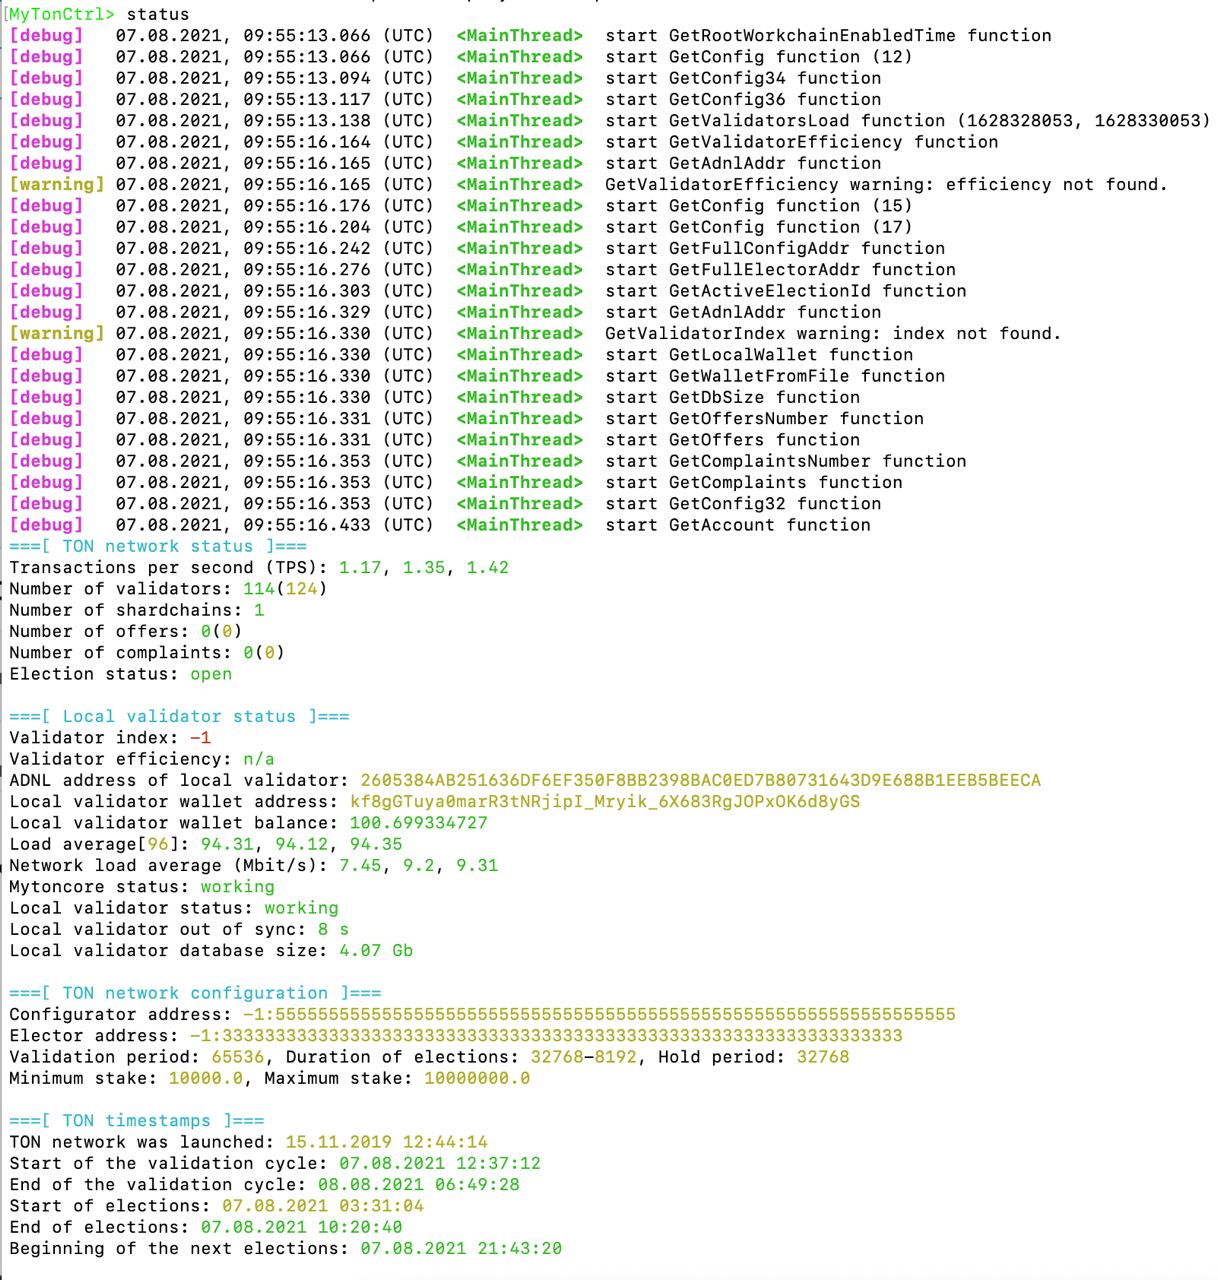Select the Validator index value -1

[200, 738]
